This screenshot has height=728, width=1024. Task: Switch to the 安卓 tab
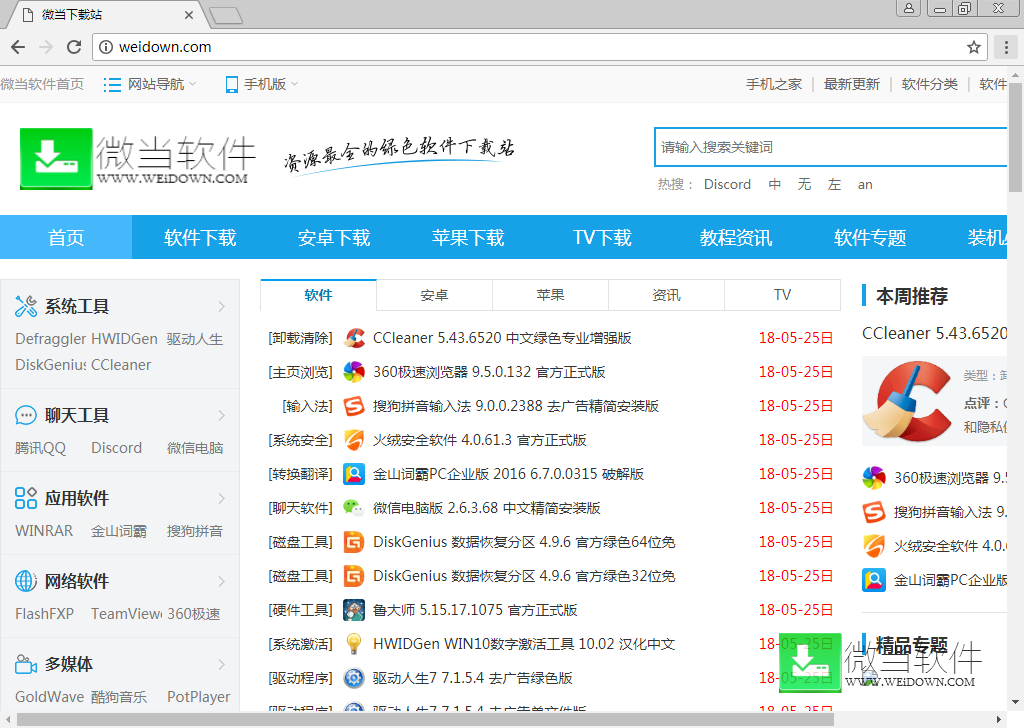[434, 295]
